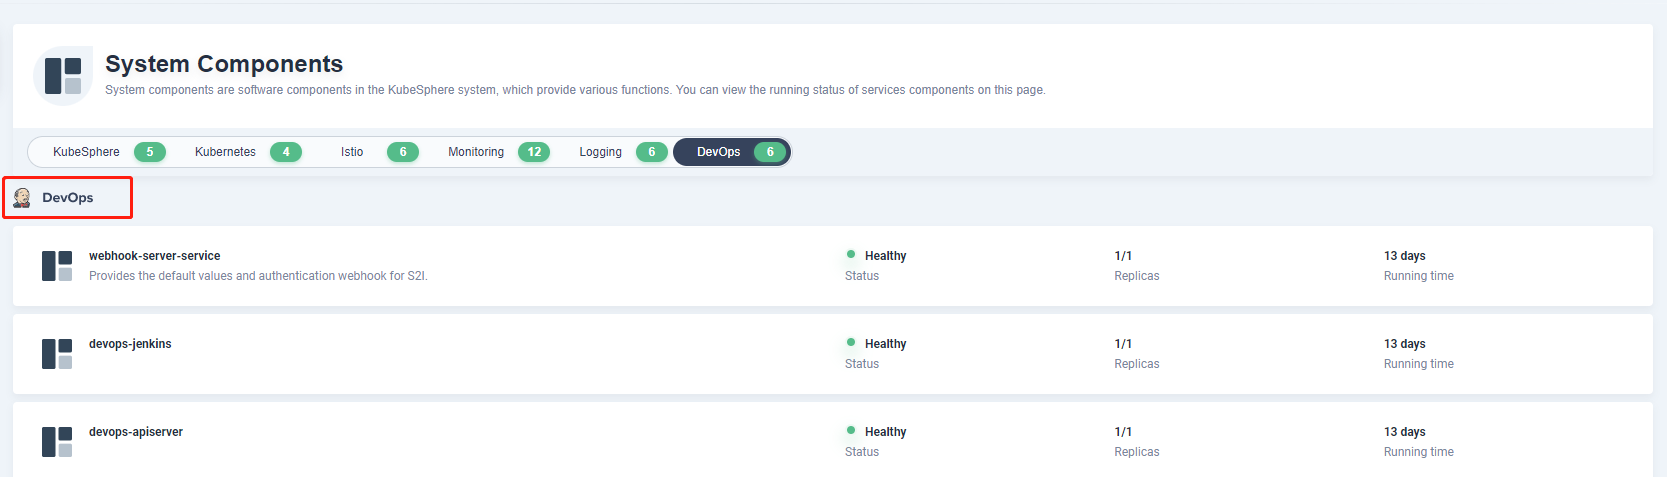
Task: Click the Healthy status of webhook-server-service
Action: click(x=885, y=256)
